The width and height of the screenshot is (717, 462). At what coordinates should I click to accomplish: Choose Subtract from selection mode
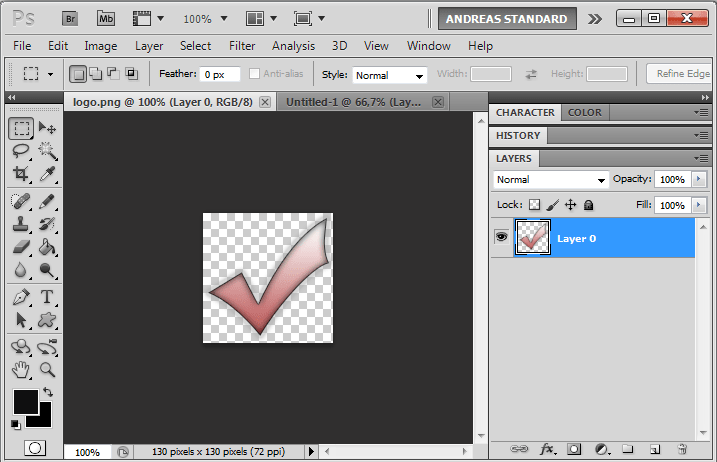[113, 74]
